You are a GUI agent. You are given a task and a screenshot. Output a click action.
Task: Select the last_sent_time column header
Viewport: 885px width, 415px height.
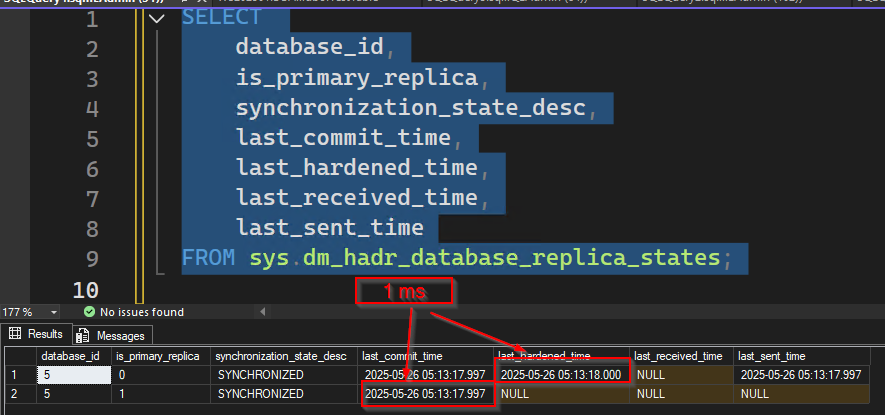(x=801, y=356)
